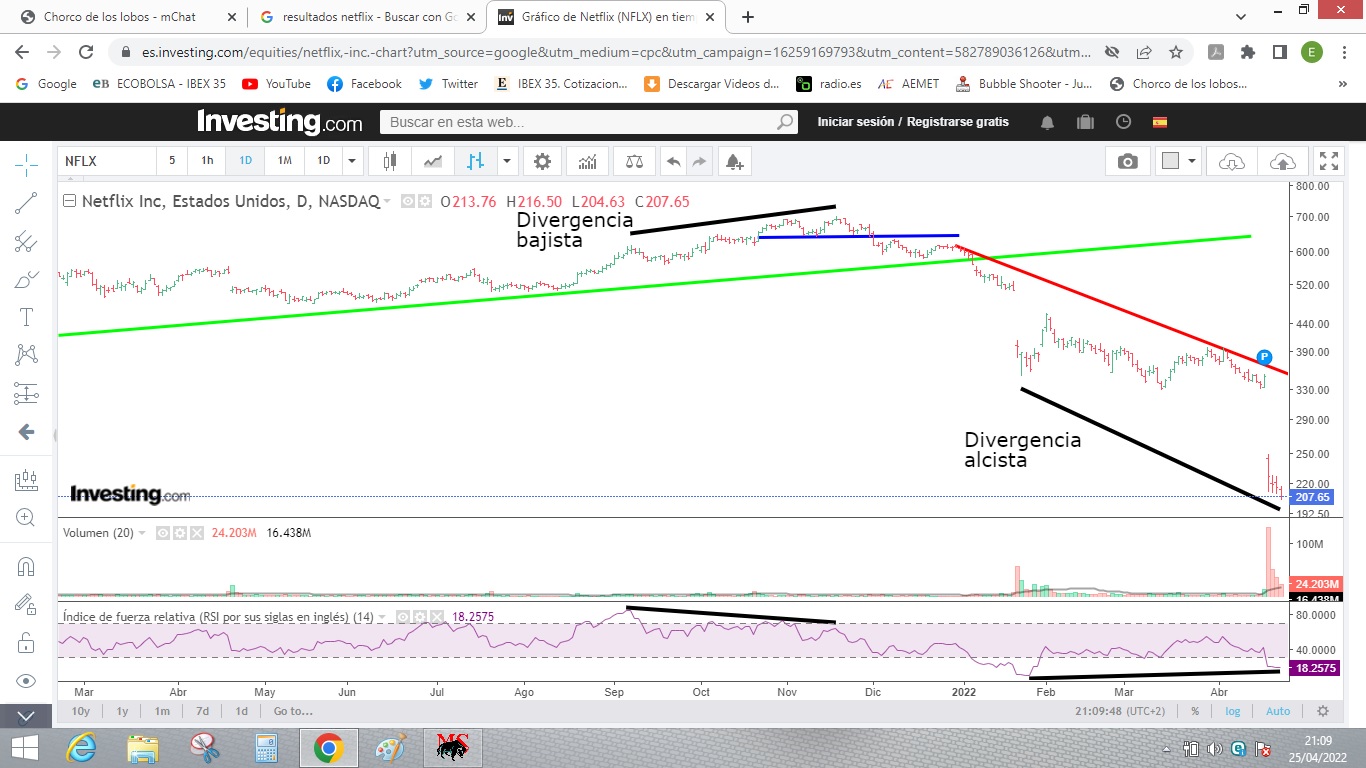Open the pattern drawing tools
1366x768 pixels.
click(x=26, y=355)
